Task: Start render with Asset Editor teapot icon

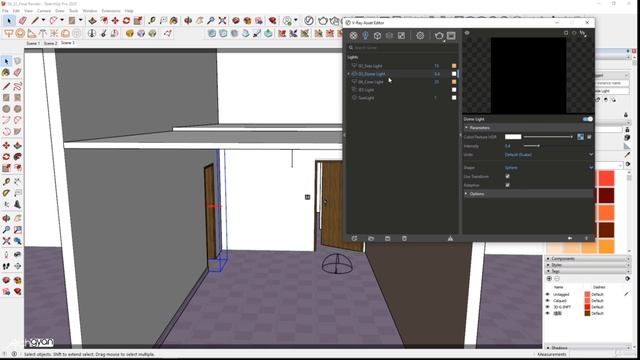Action: 439,36
